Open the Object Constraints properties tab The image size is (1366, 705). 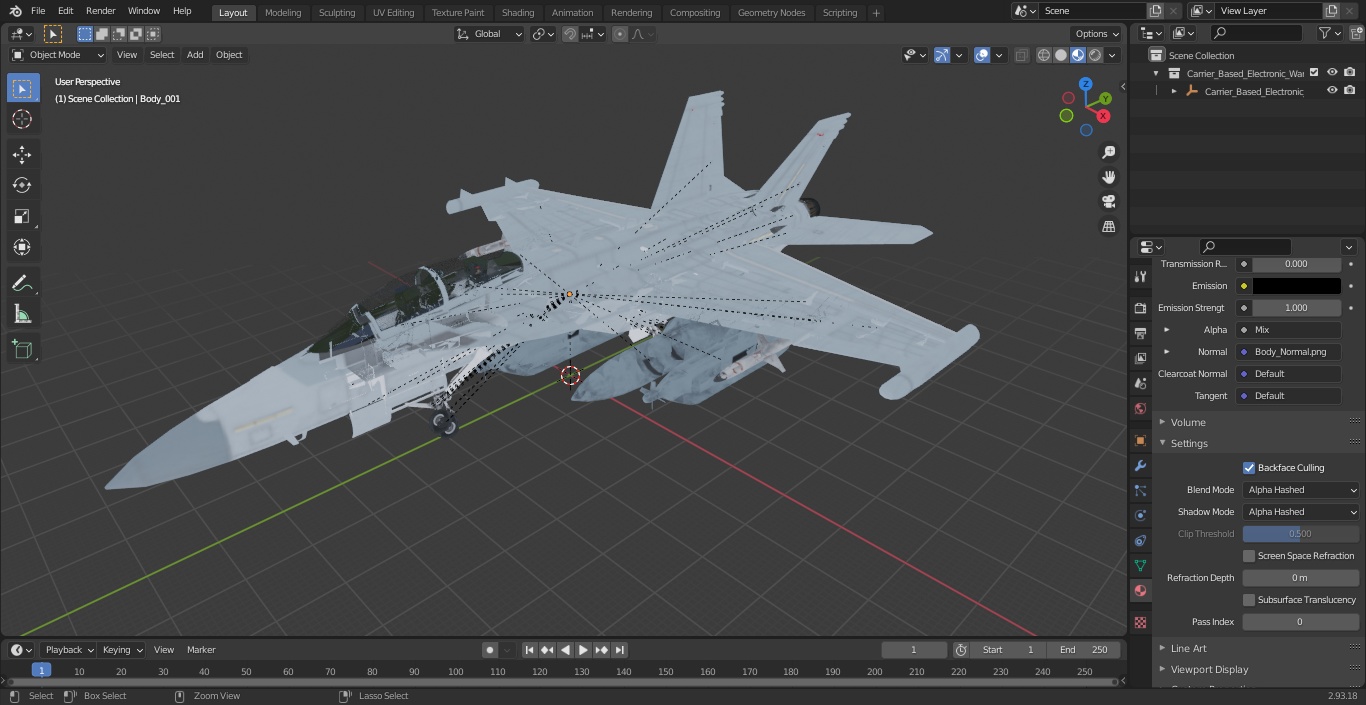[x=1140, y=540]
